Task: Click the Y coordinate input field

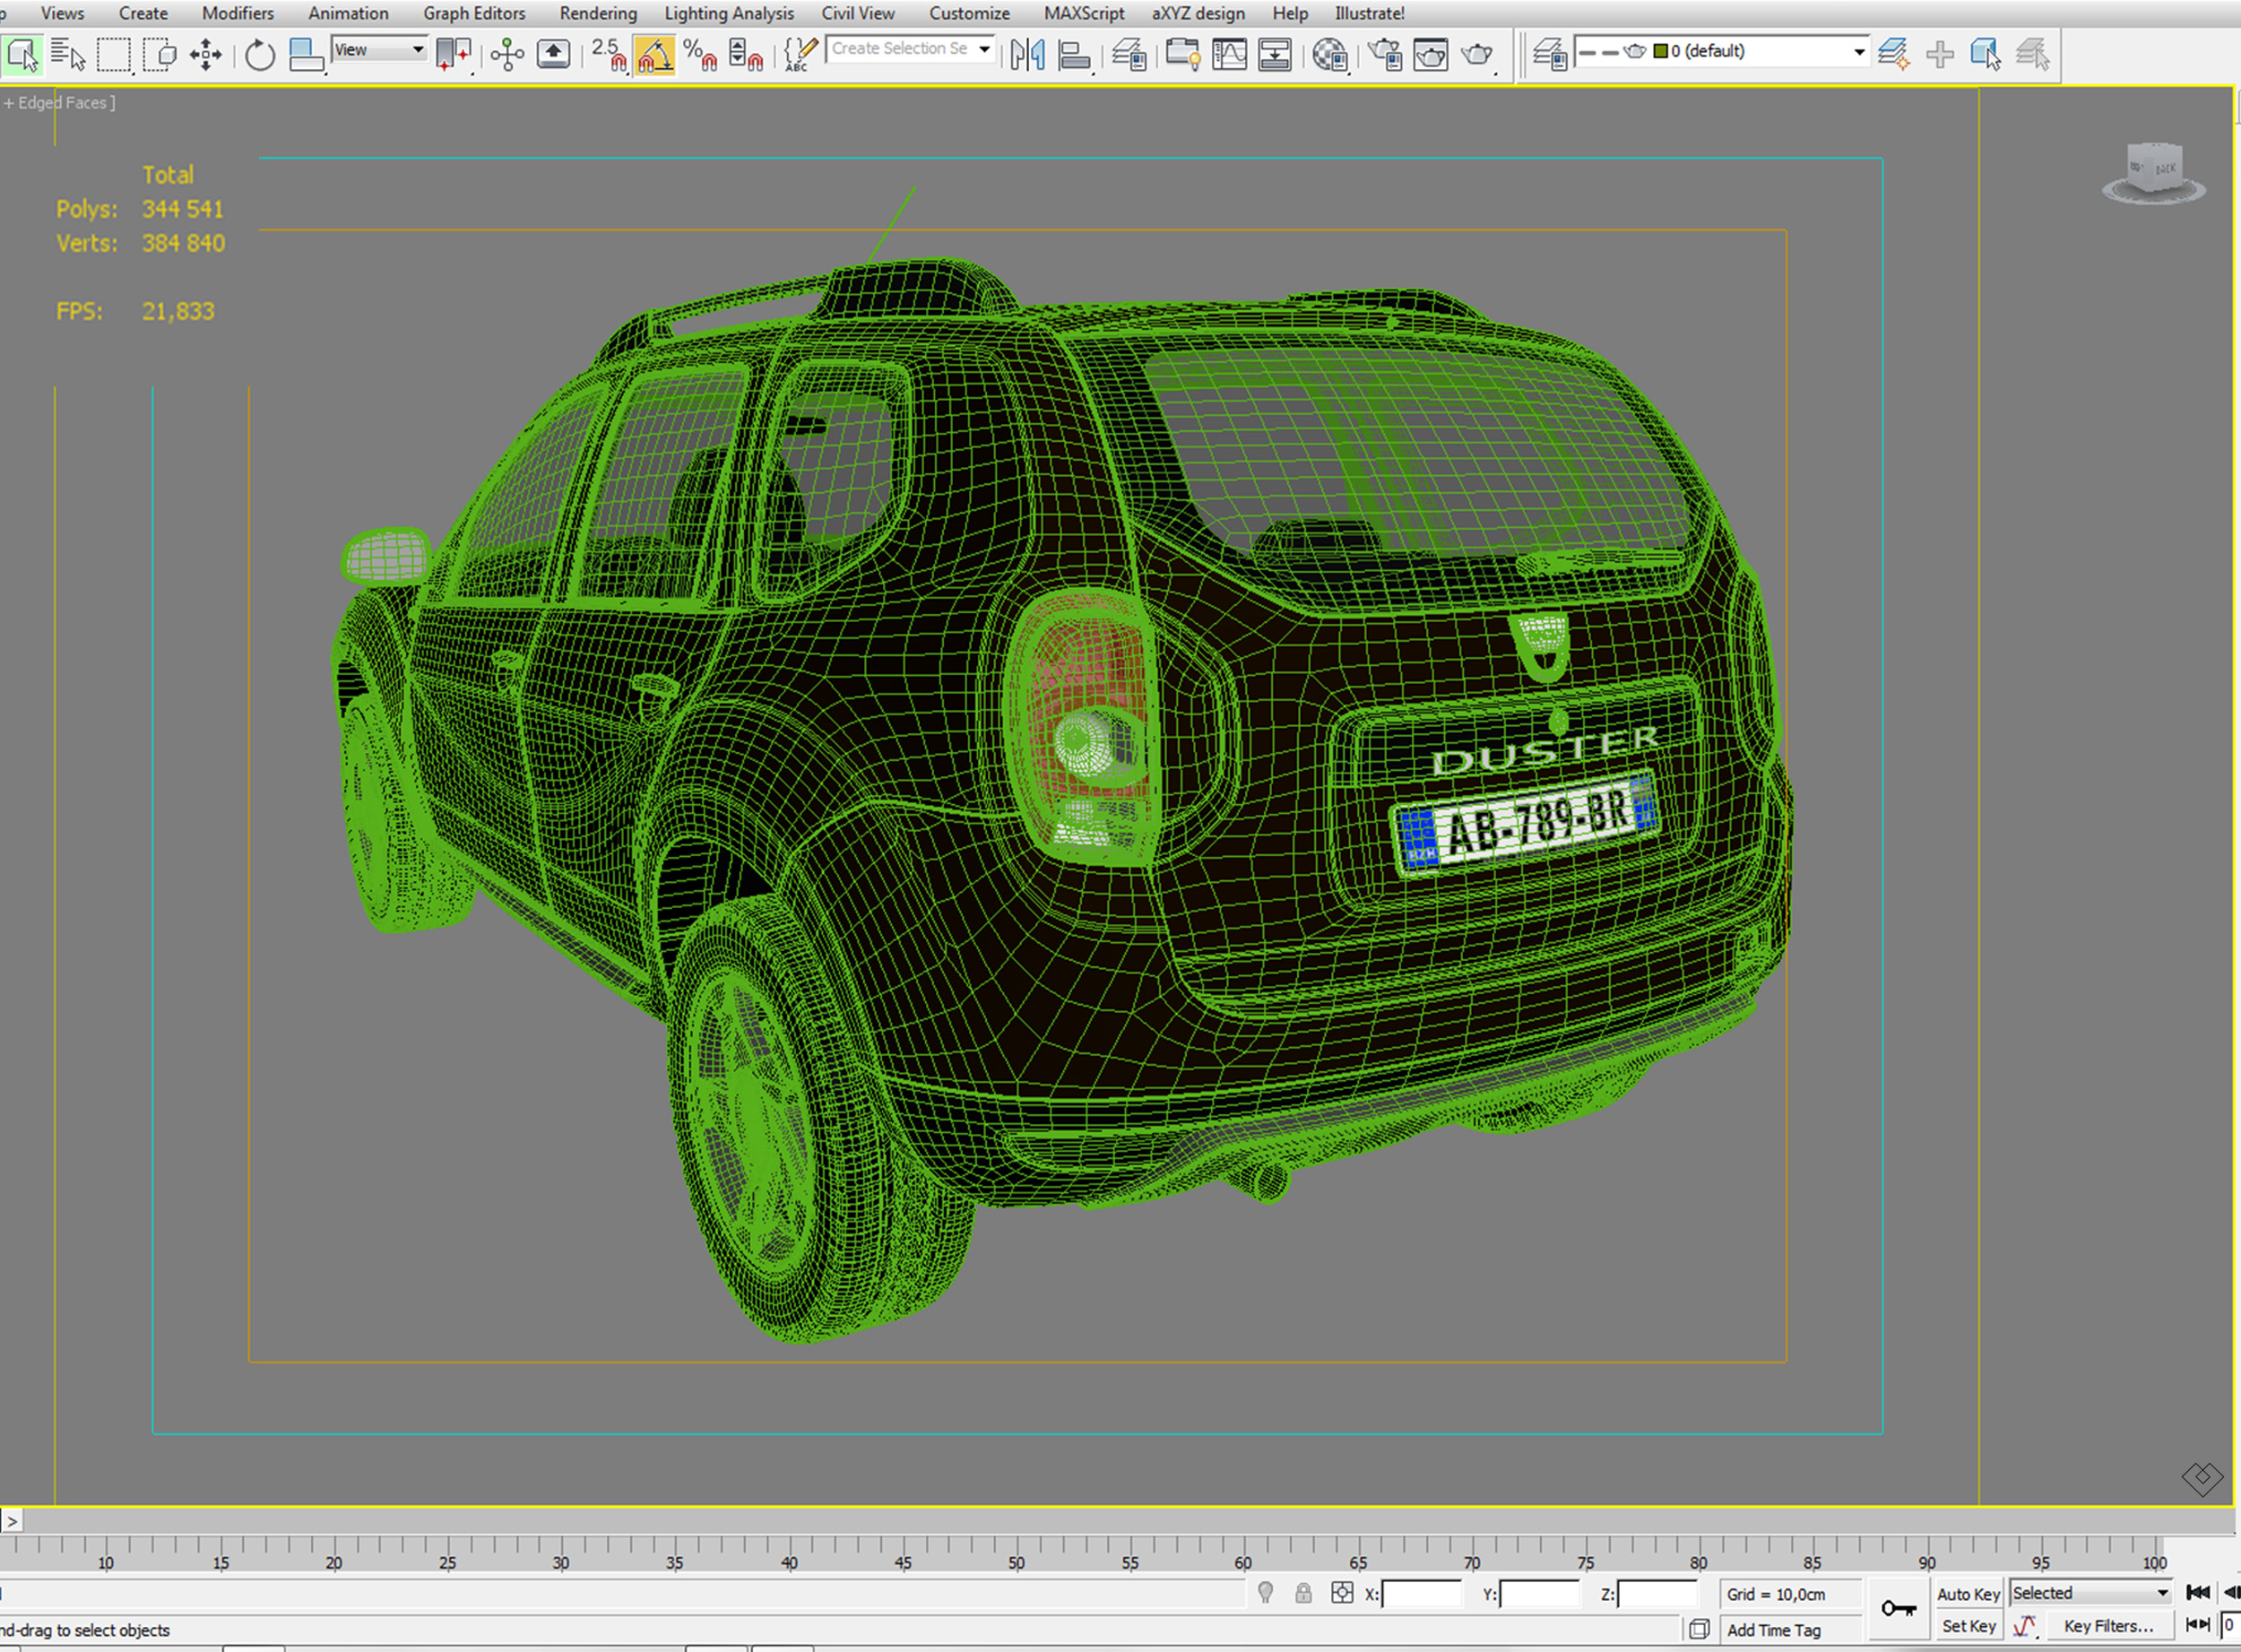Action: [1538, 1594]
